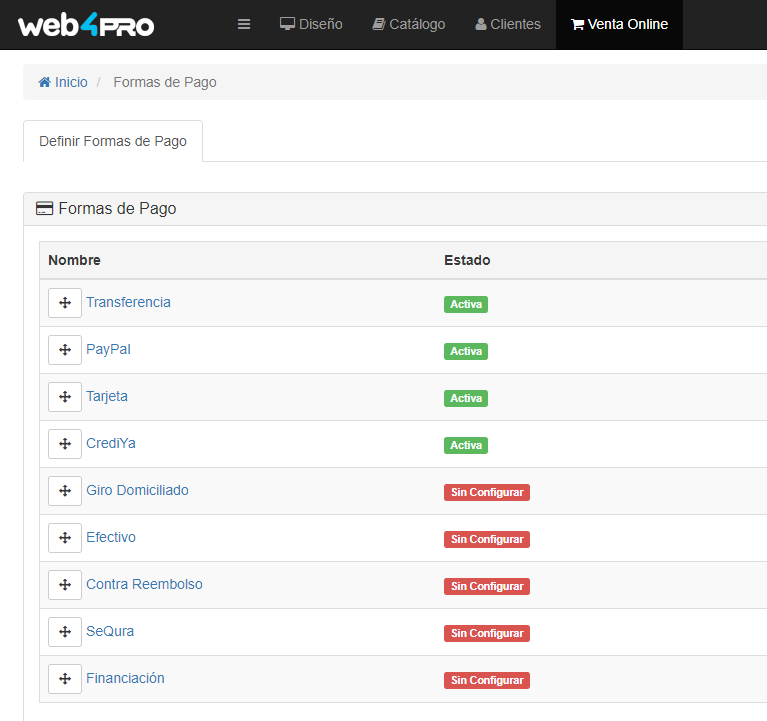The width and height of the screenshot is (767, 721).
Task: Go to Inicio in the breadcrumb
Action: [63, 82]
